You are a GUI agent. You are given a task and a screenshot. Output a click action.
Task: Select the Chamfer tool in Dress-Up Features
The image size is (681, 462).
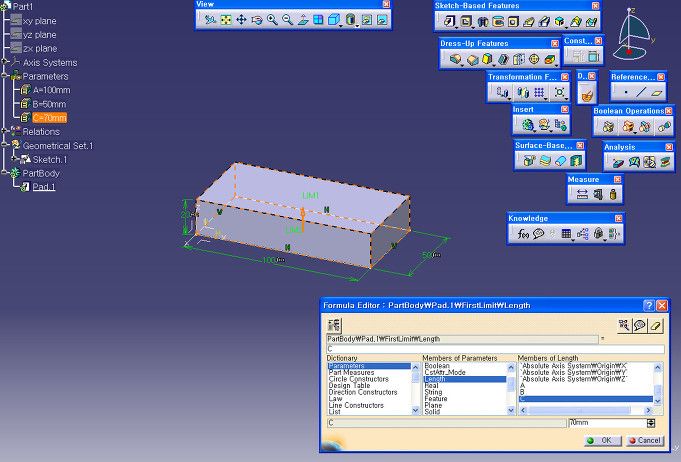pyautogui.click(x=472, y=59)
